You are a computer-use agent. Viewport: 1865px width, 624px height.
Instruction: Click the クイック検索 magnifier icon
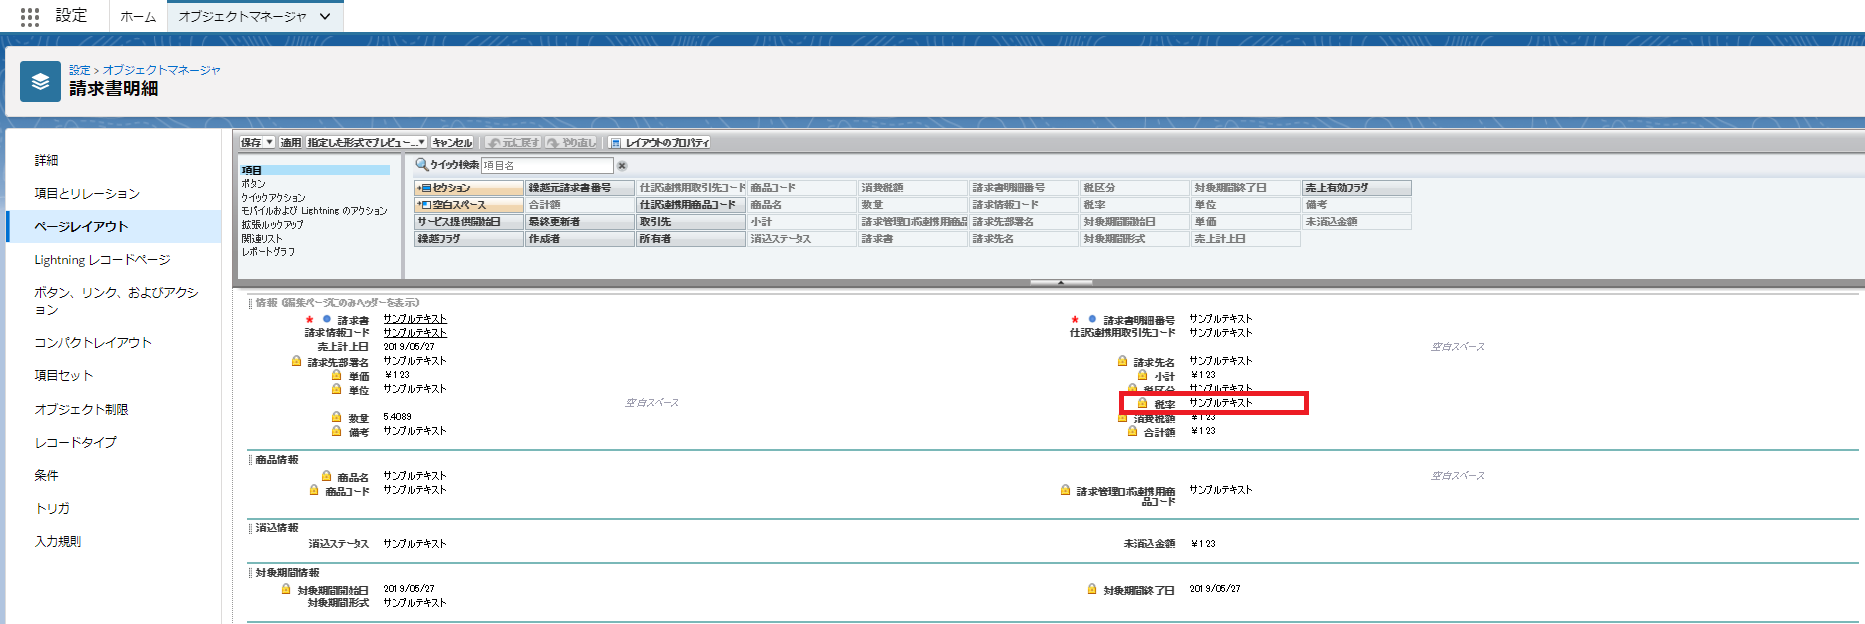point(422,165)
